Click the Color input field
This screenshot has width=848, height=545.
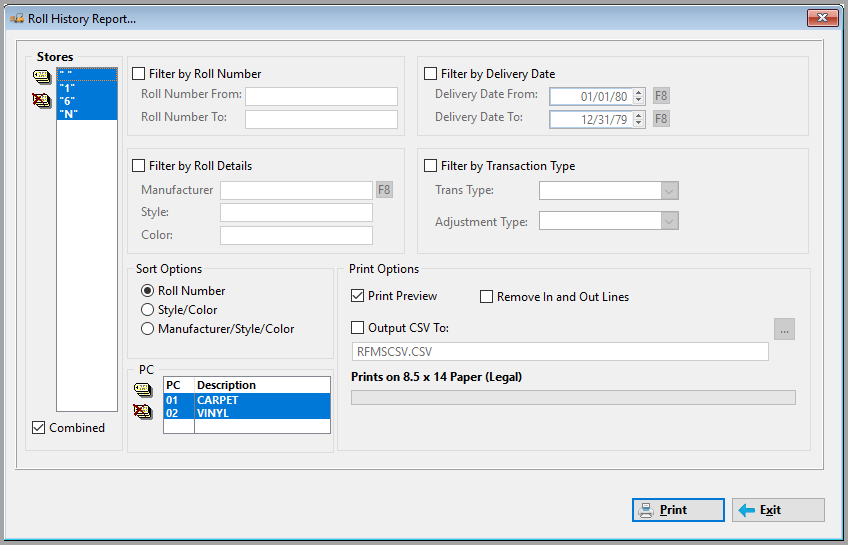(x=296, y=235)
